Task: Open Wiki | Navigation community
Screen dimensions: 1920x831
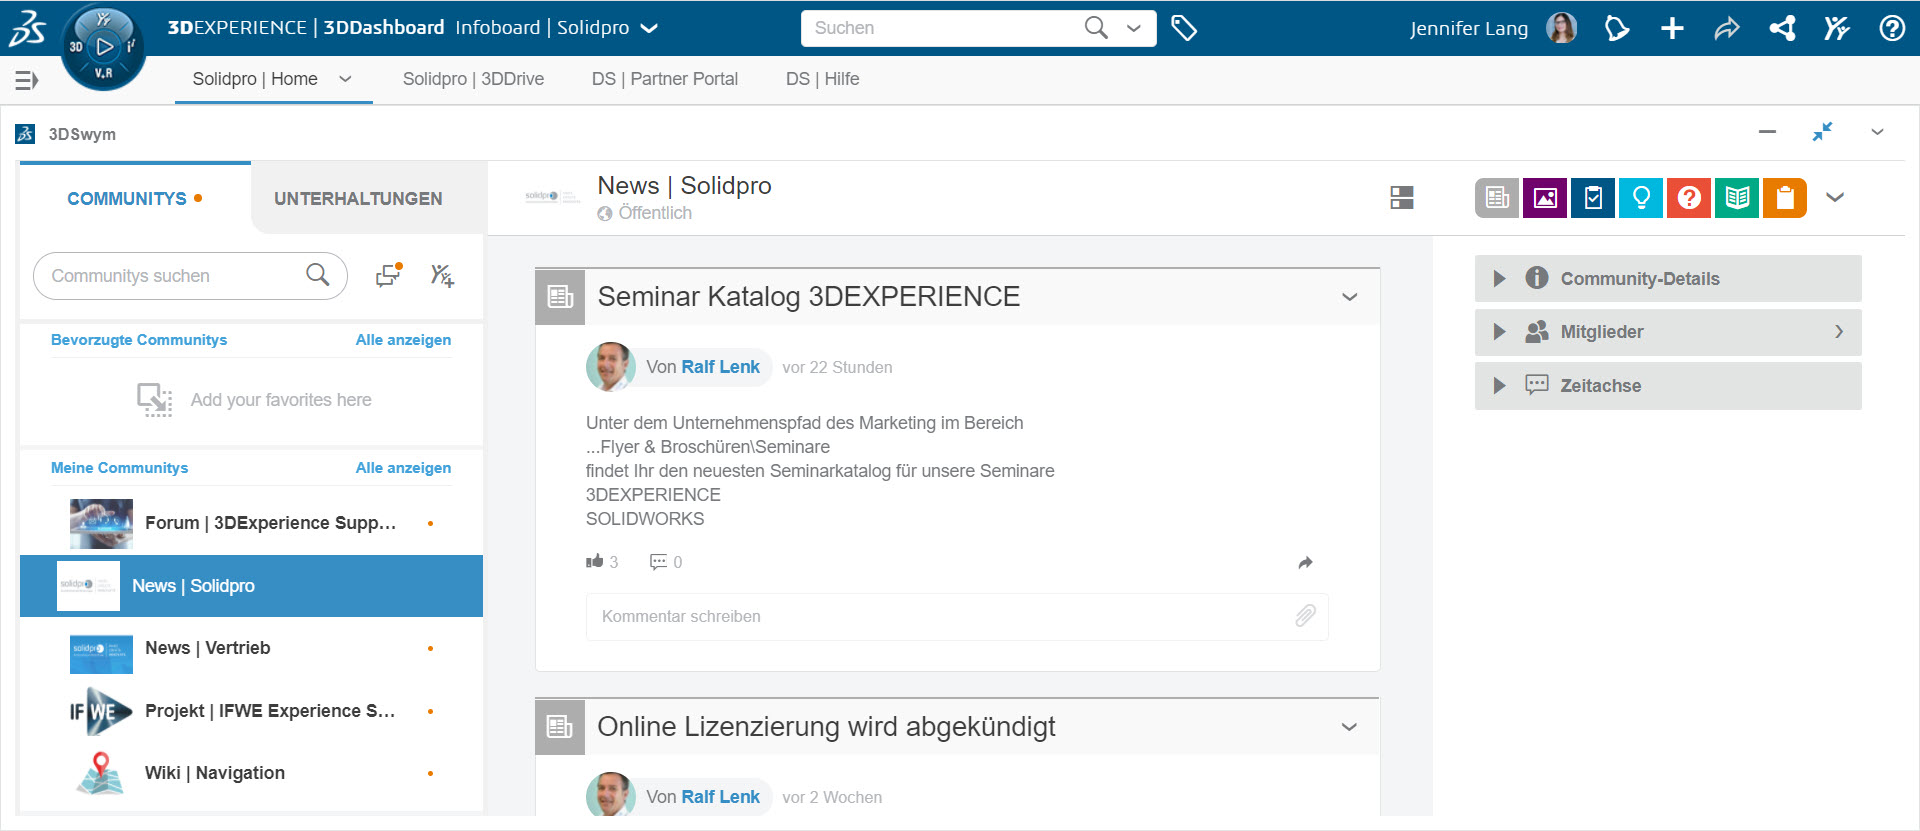Action: (251, 773)
